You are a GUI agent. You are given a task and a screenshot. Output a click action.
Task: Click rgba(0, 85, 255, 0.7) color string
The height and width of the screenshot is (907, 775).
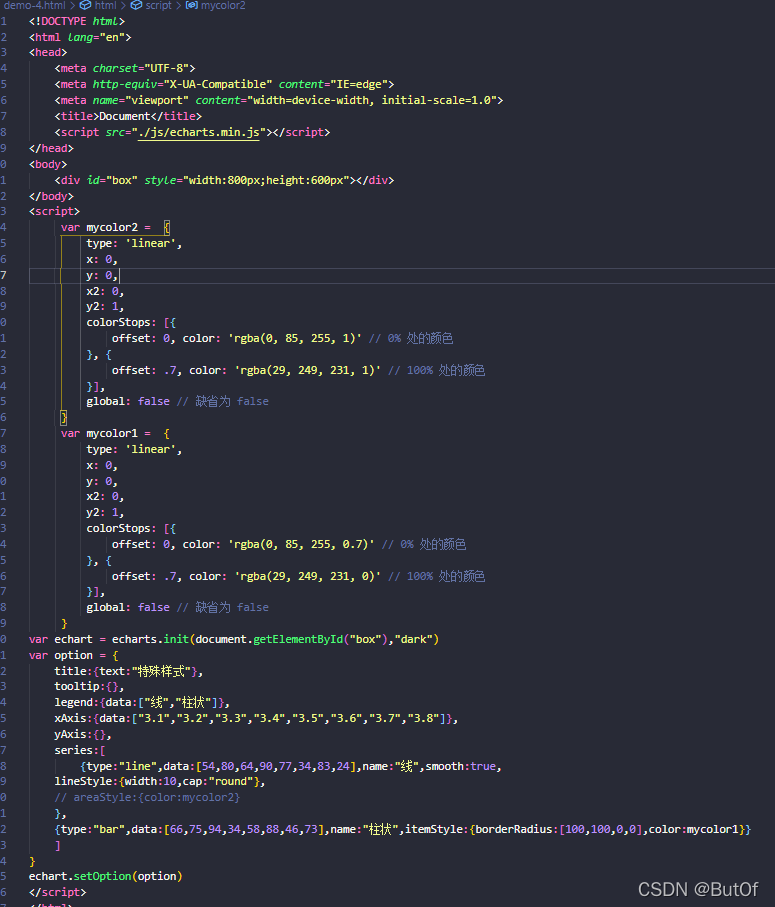(x=301, y=544)
